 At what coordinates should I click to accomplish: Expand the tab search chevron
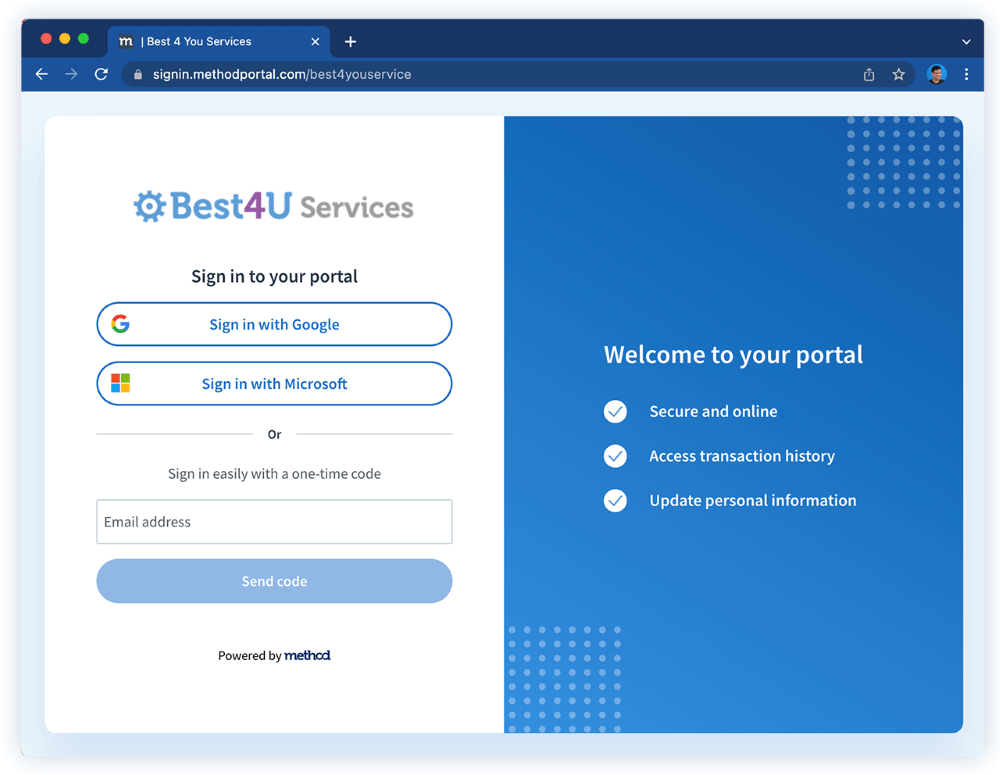[966, 41]
